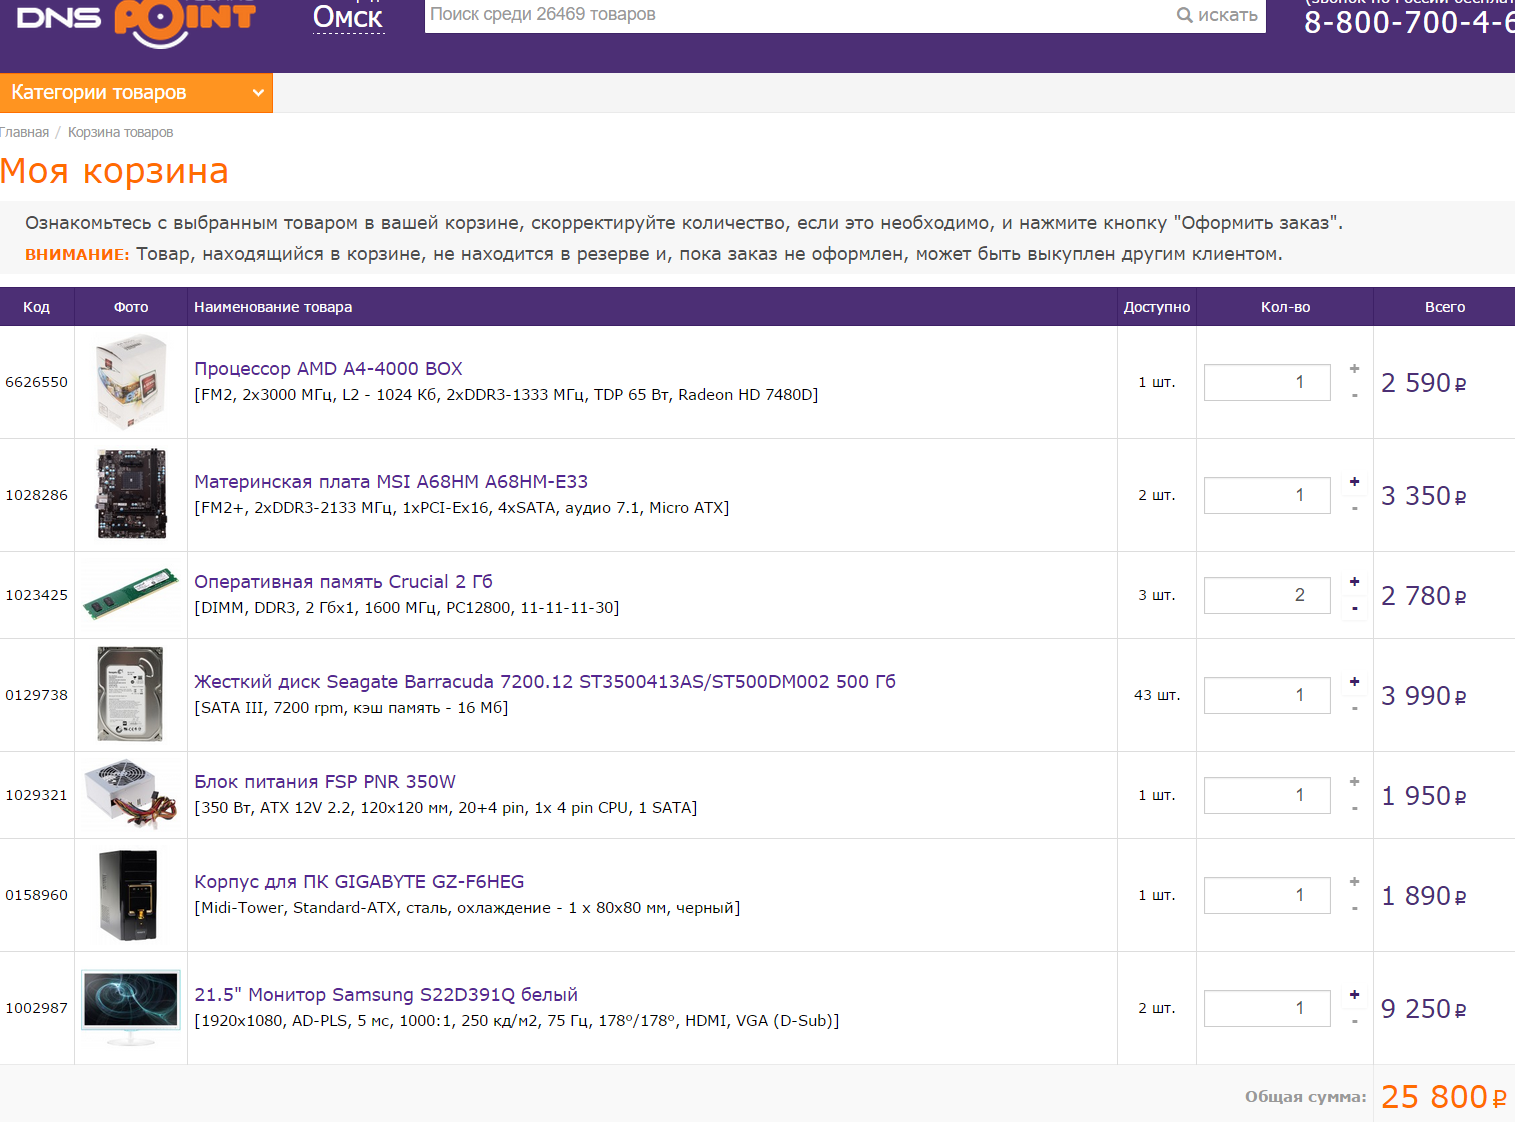Click quantity field for Seagate hard disk

(1267, 695)
